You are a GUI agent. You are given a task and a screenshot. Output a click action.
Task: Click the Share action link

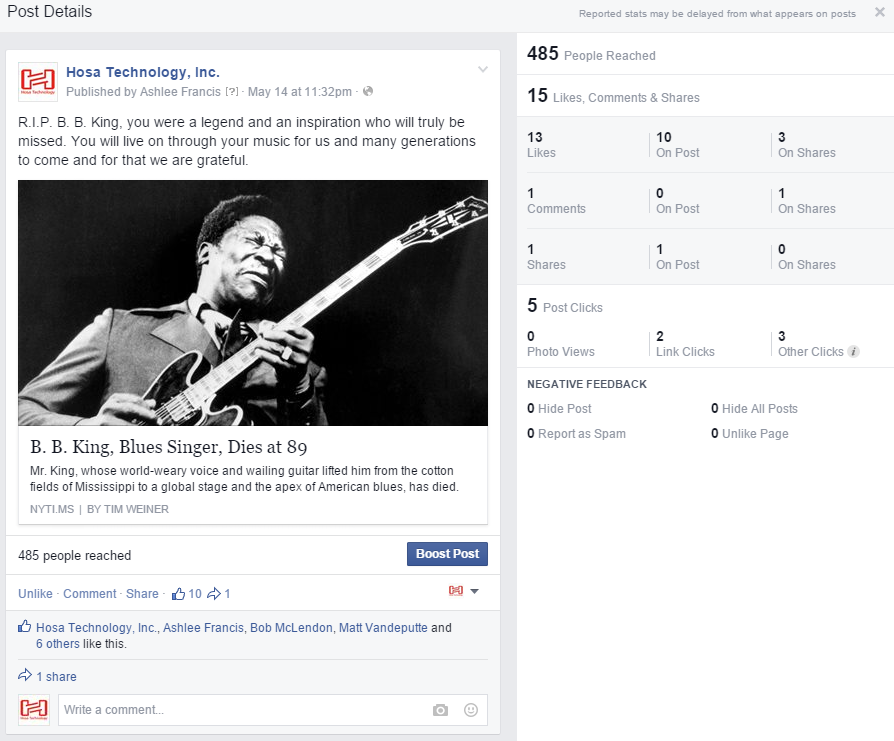(x=142, y=594)
